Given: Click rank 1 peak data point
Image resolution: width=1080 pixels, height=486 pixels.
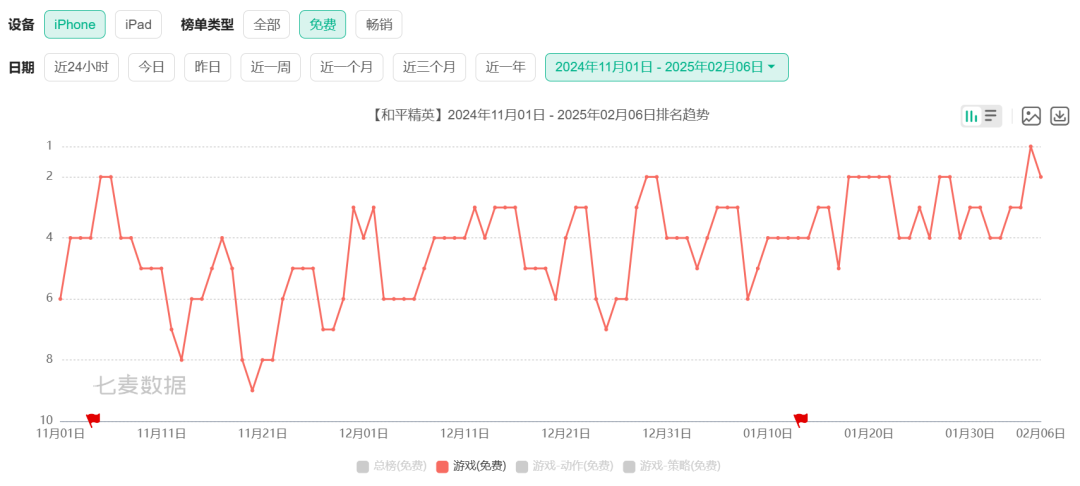Looking at the screenshot, I should pyautogui.click(x=1030, y=147).
